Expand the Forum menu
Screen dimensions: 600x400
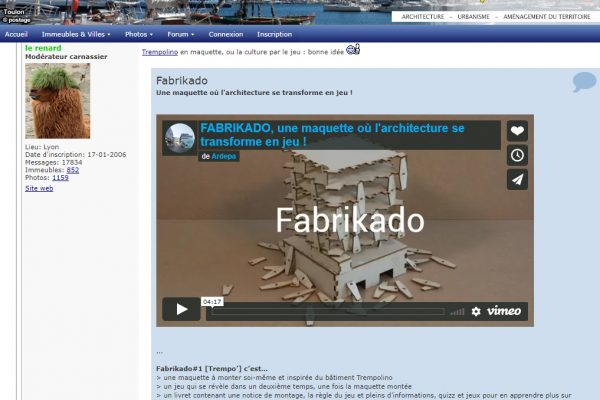click(181, 34)
